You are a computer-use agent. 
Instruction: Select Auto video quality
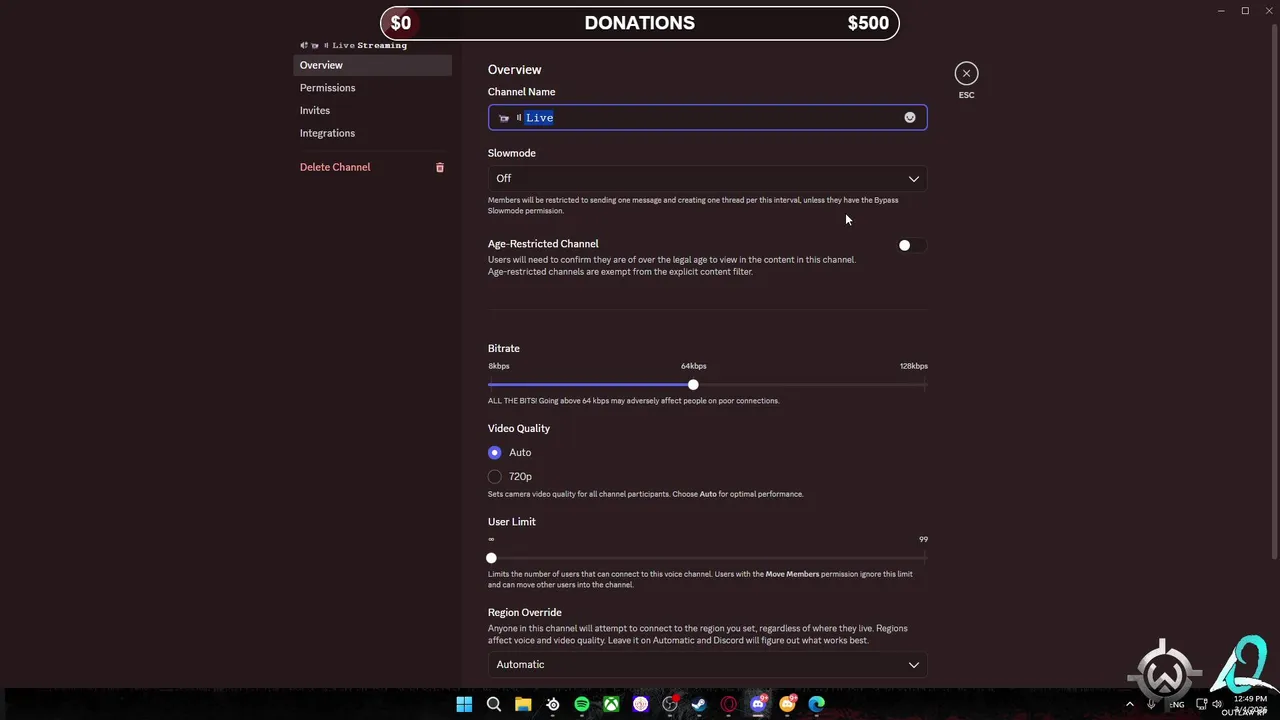pyautogui.click(x=495, y=452)
